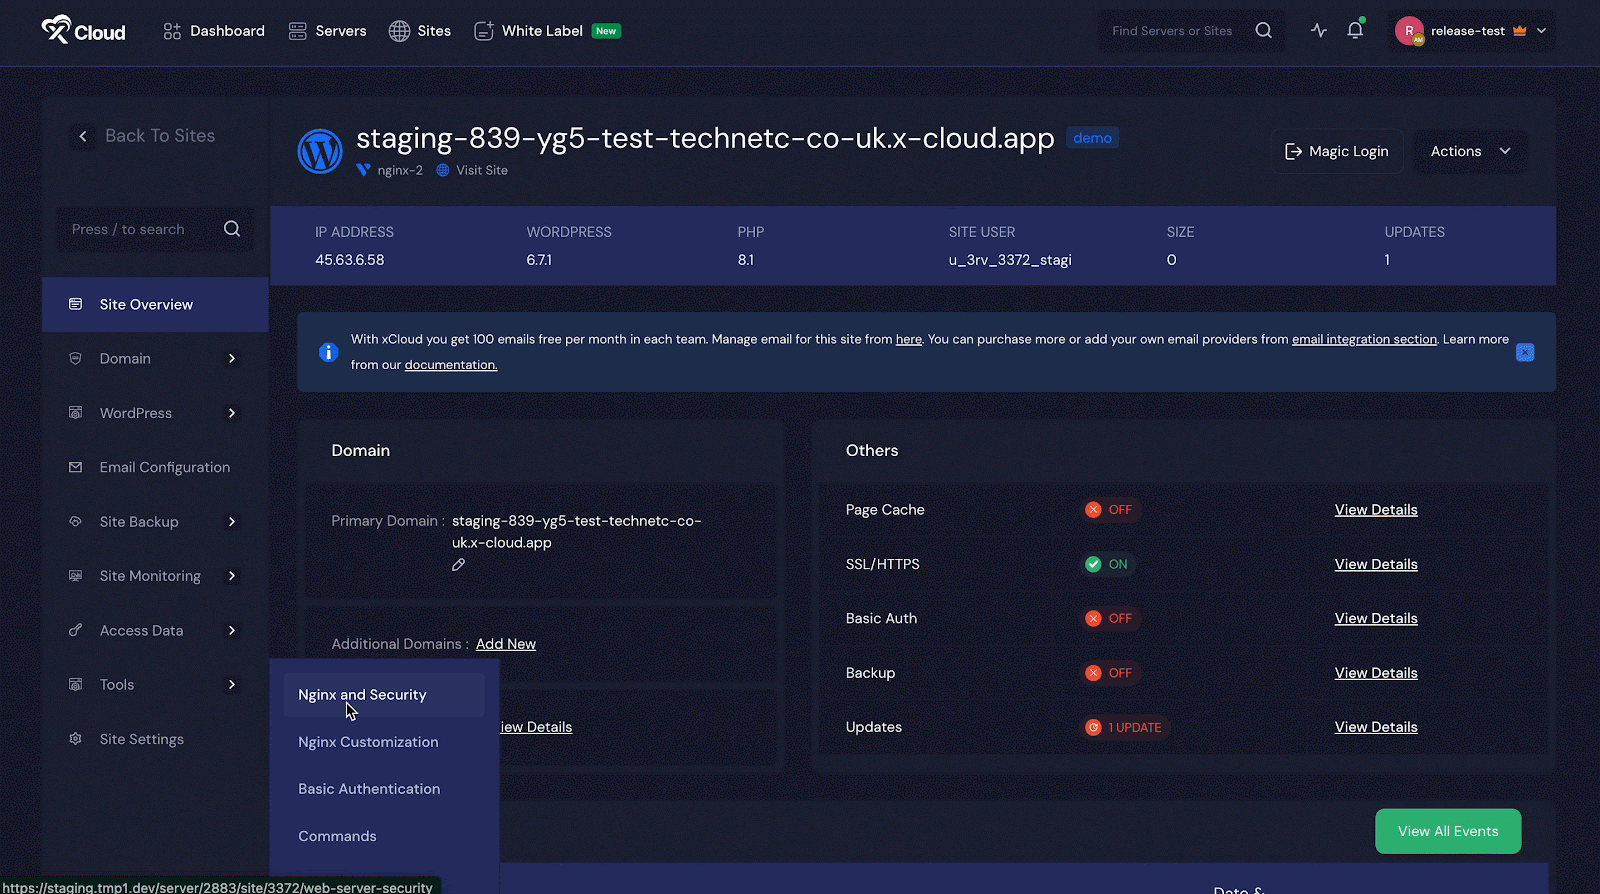This screenshot has width=1600, height=894.
Task: Click the WordPress sidebar icon
Action: click(x=75, y=412)
